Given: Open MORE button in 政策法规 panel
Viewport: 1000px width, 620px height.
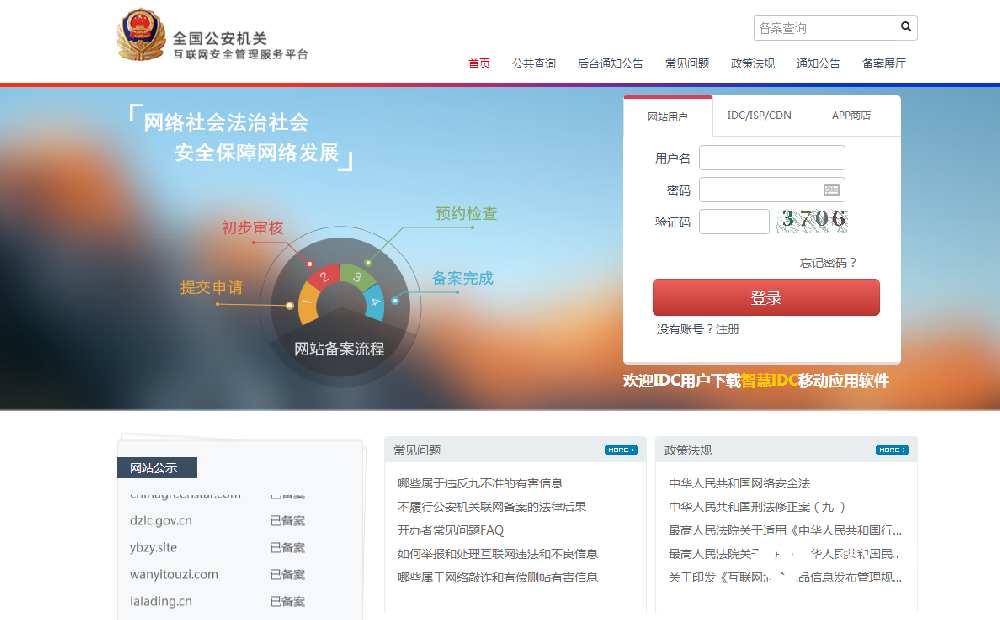Looking at the screenshot, I should coord(891,450).
